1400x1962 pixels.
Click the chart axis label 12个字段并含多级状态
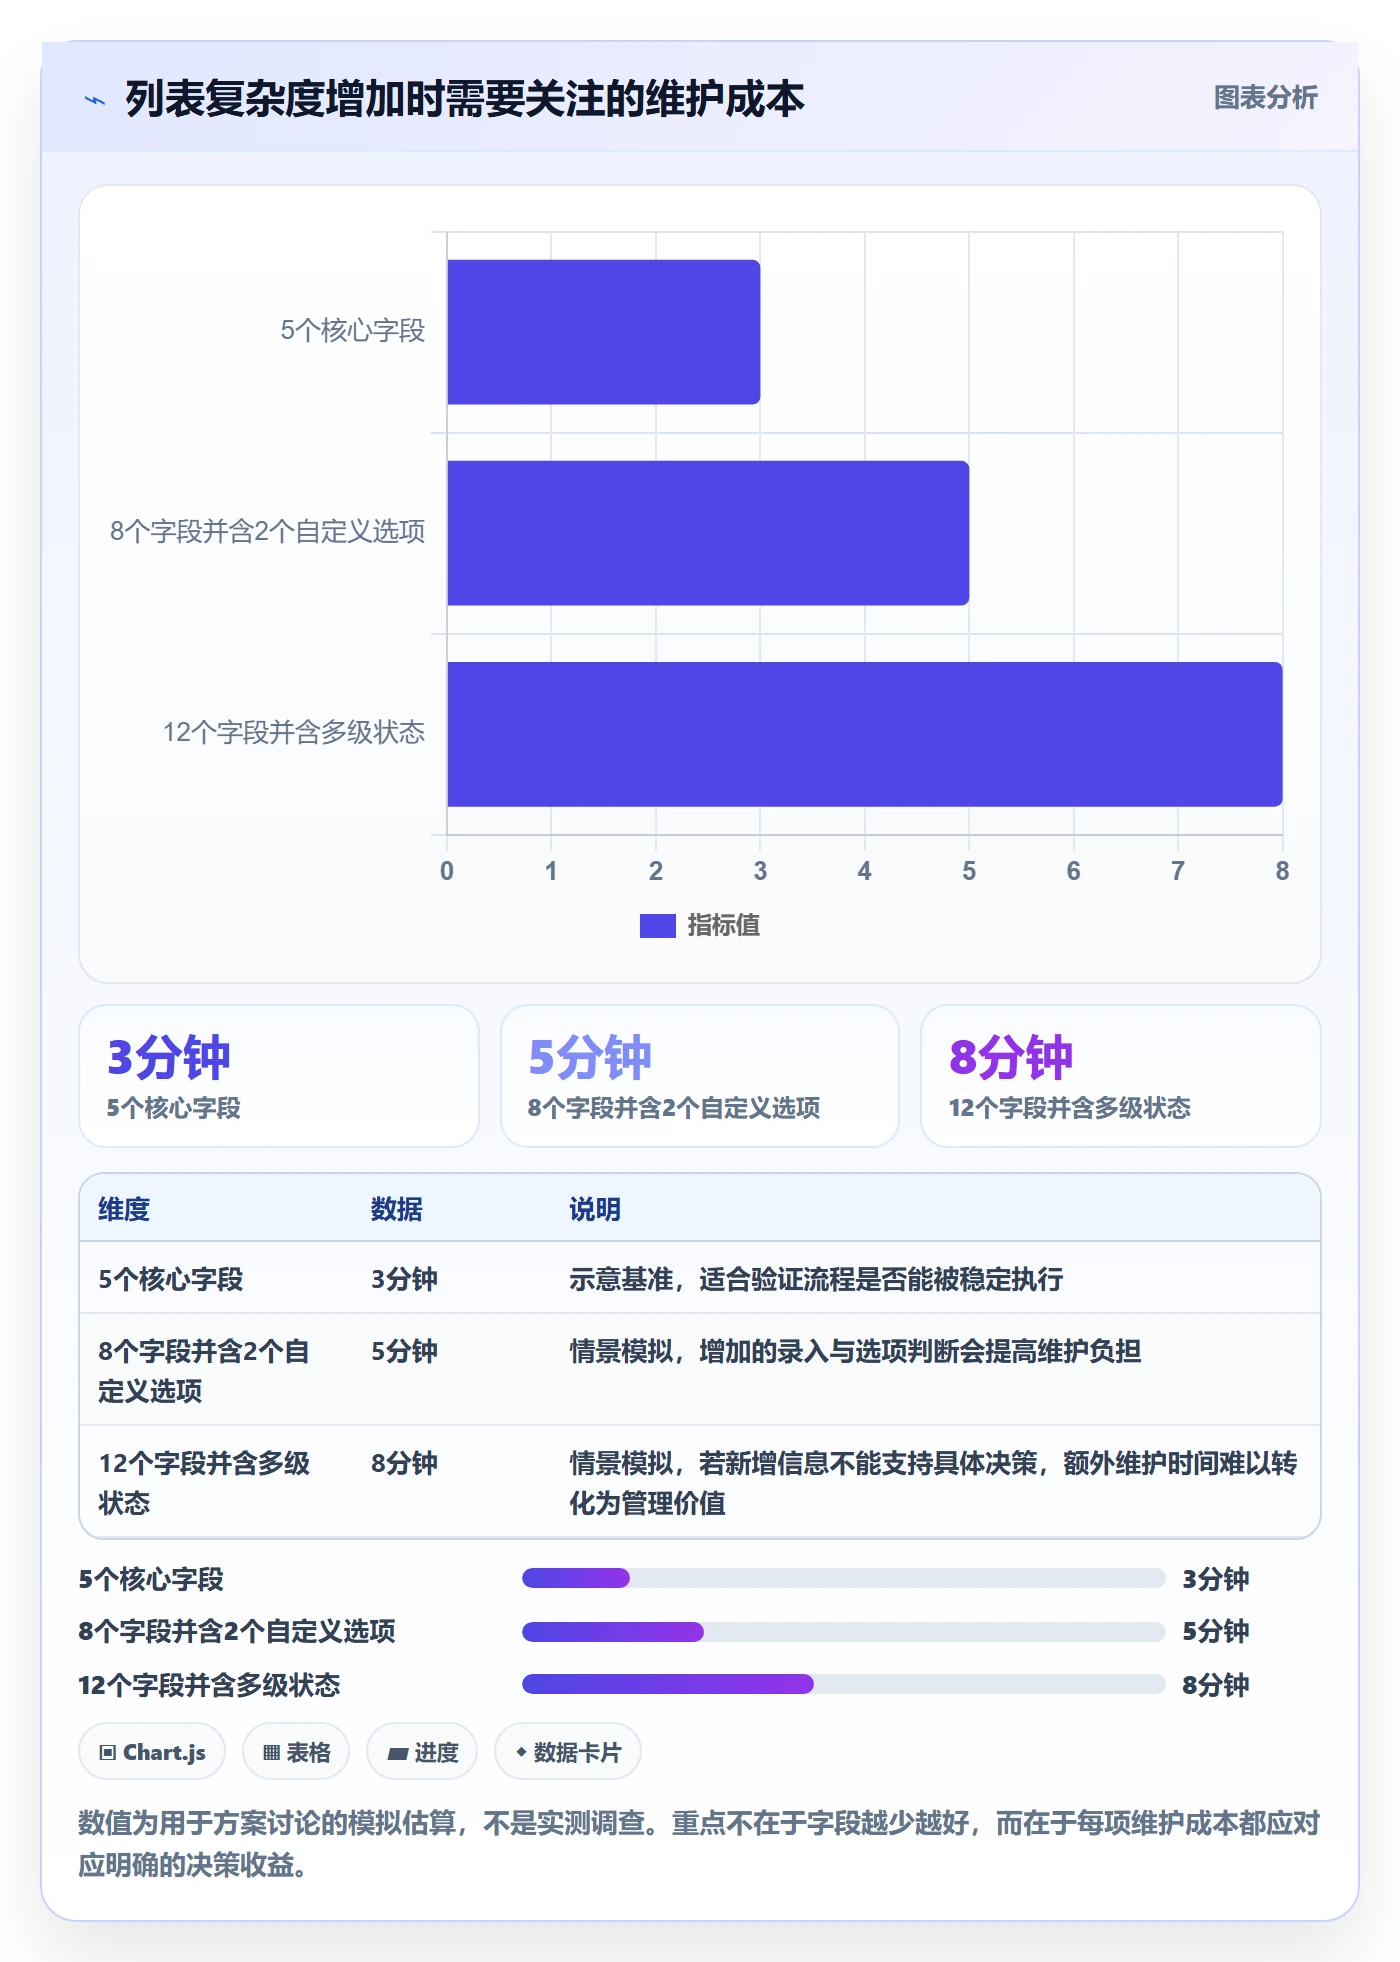(294, 733)
